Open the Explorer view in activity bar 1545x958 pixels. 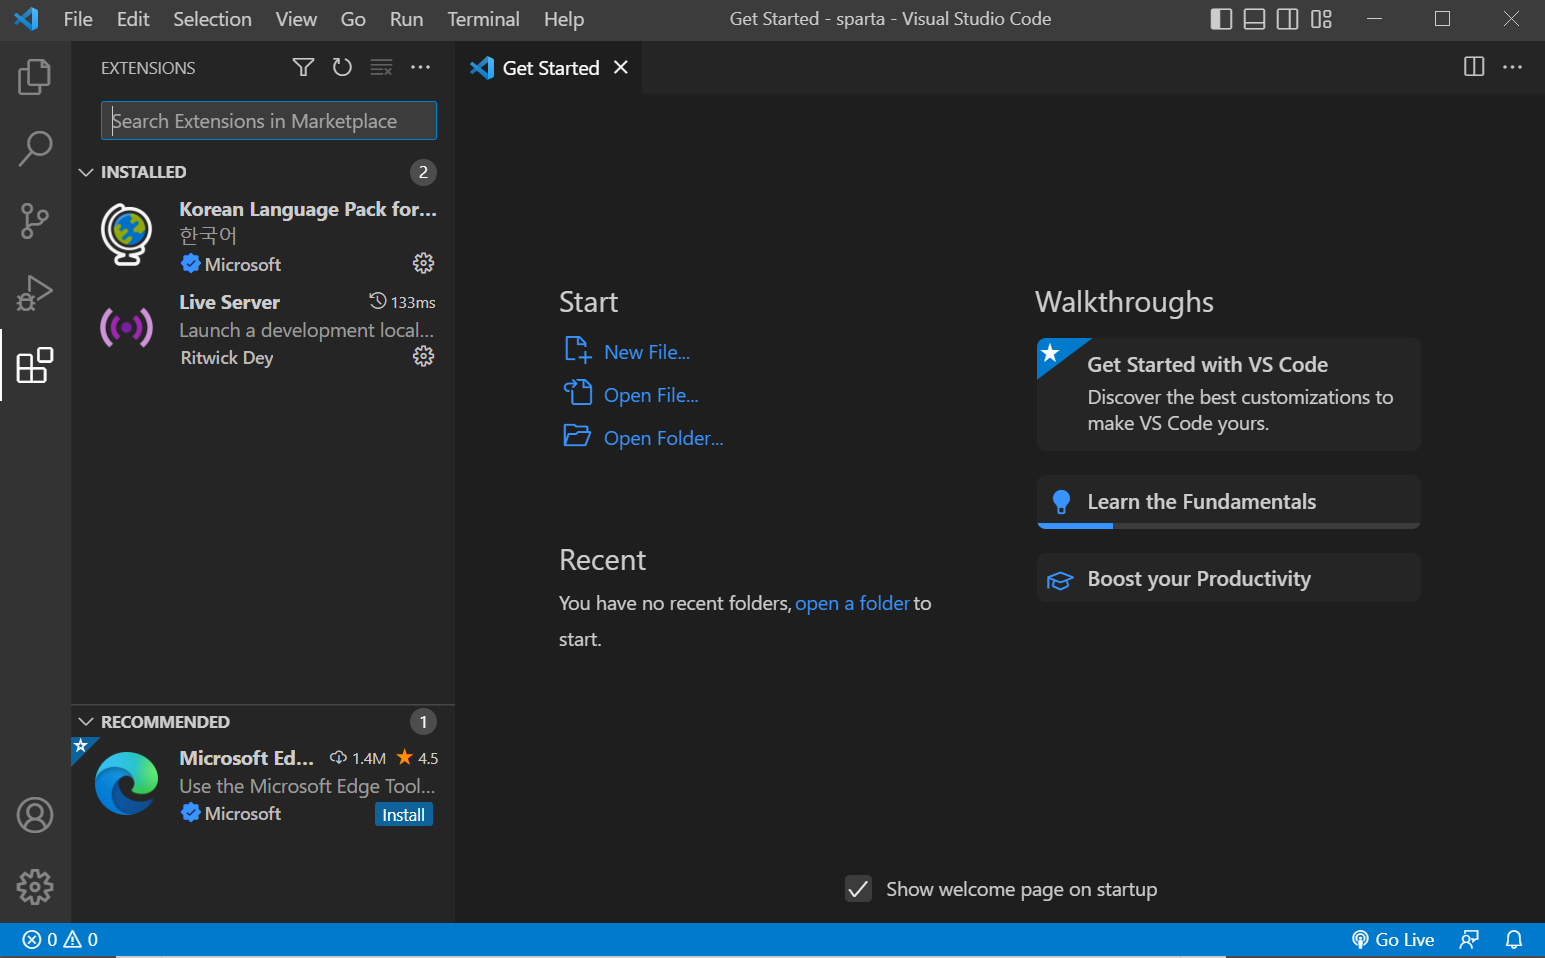point(35,77)
